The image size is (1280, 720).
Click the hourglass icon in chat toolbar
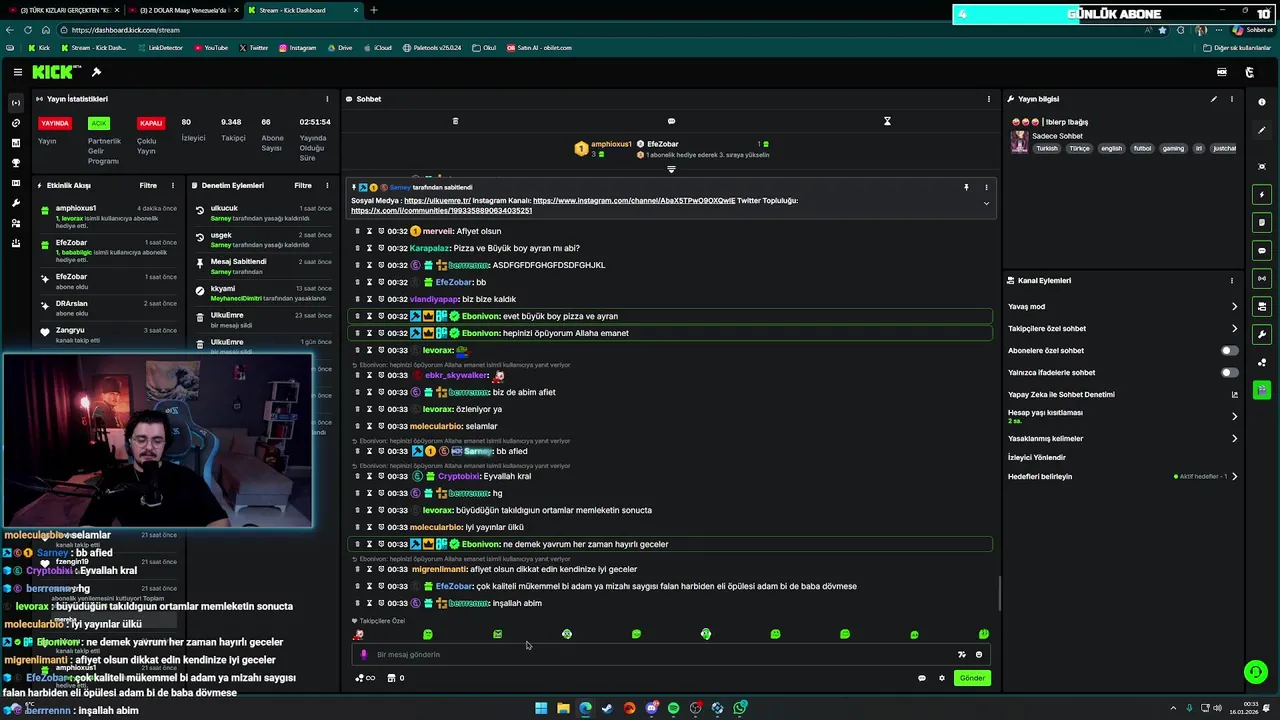point(887,121)
